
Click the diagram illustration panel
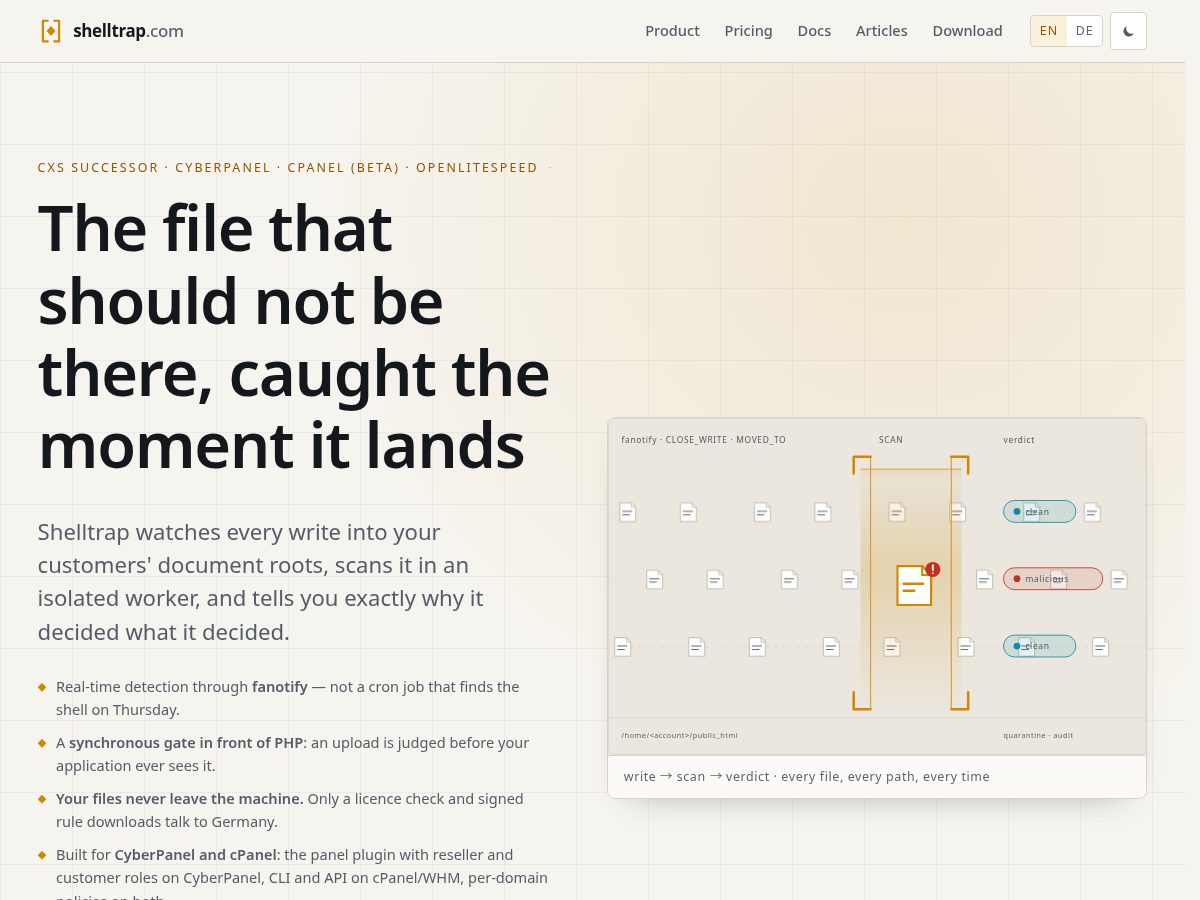tap(877, 586)
